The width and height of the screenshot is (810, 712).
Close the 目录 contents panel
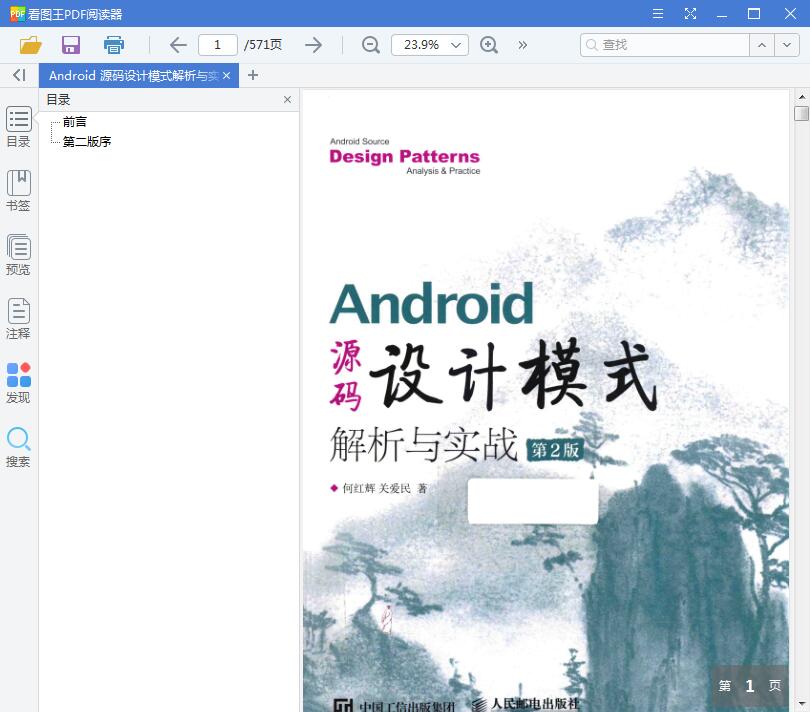point(287,99)
